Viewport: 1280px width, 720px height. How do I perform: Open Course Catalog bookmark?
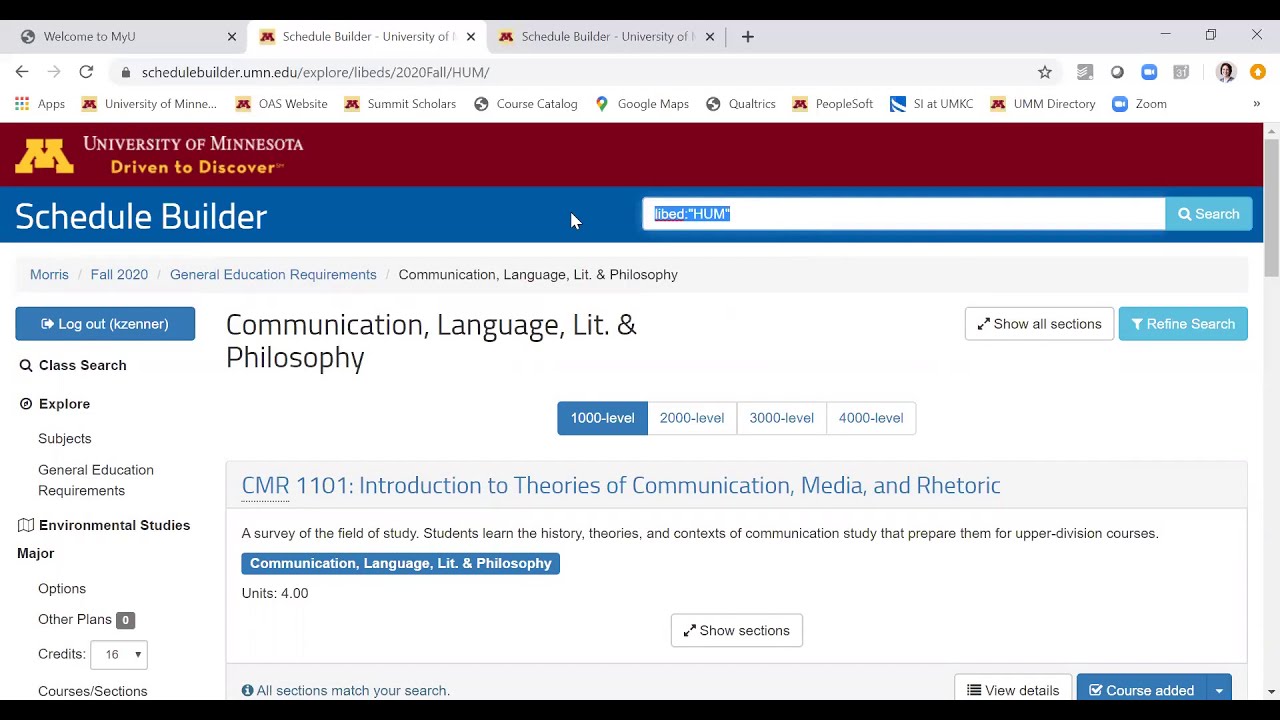(x=526, y=104)
